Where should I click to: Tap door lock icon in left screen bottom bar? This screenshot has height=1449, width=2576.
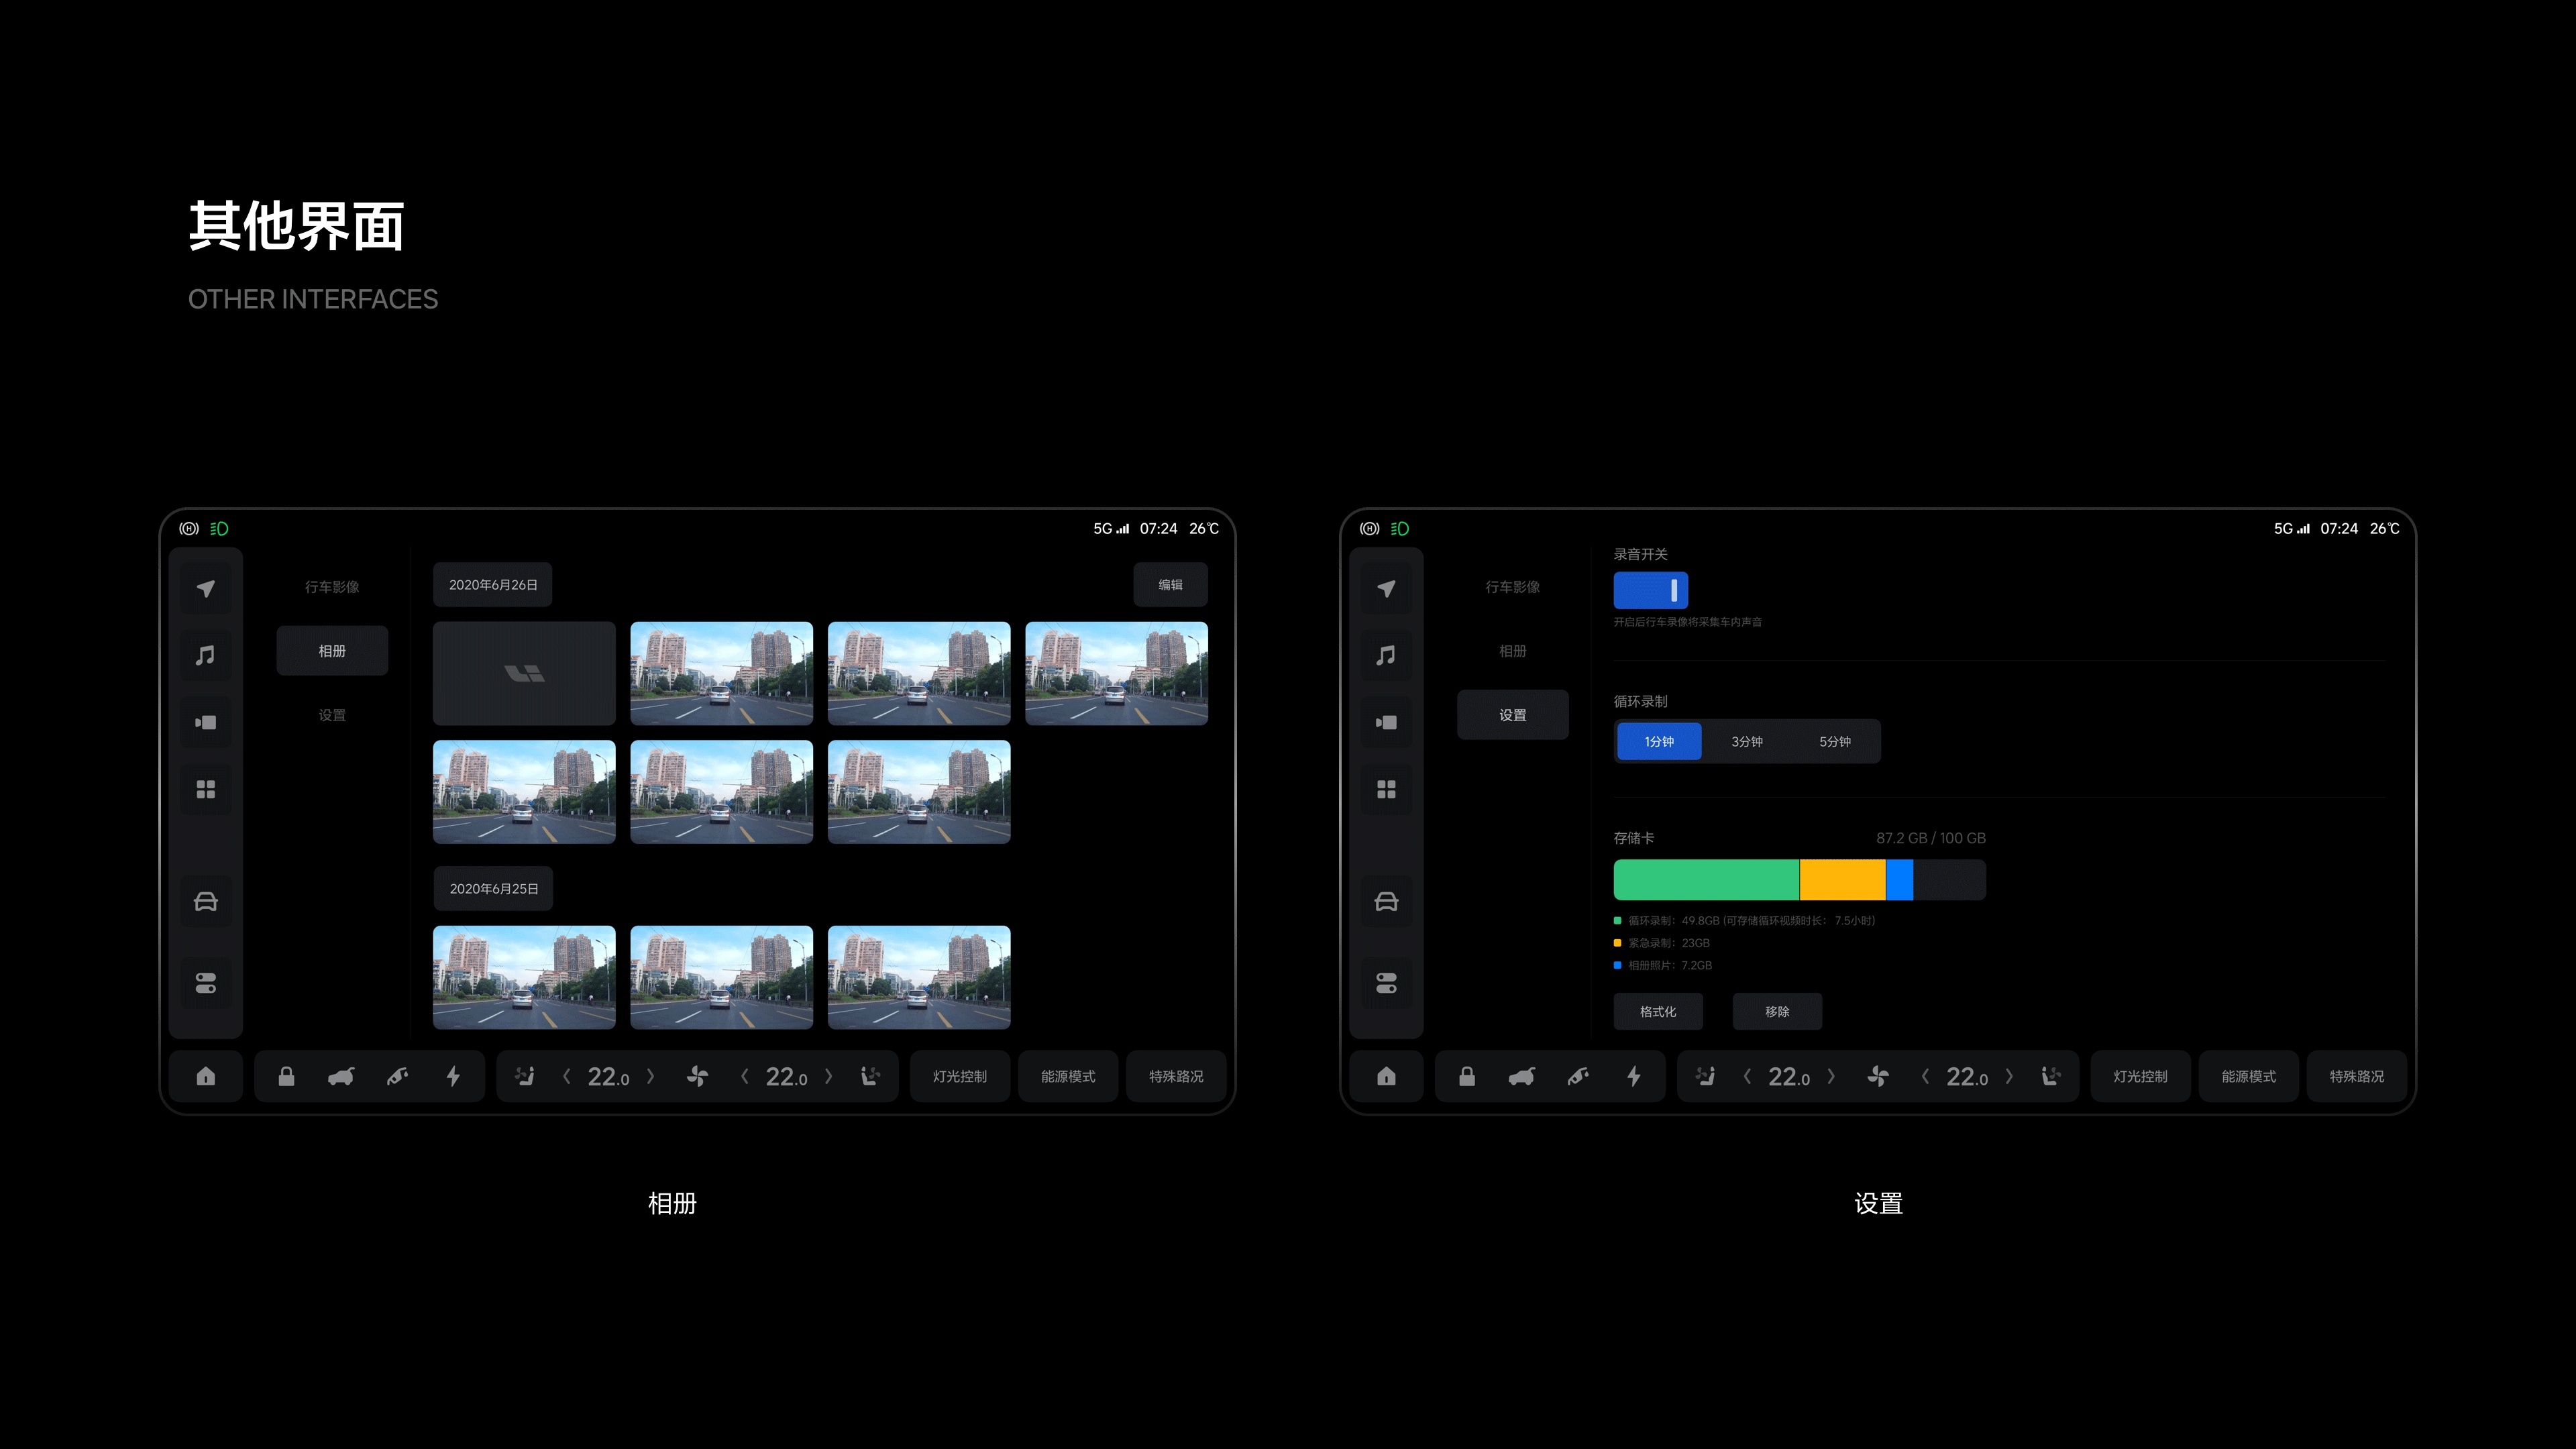click(286, 1077)
